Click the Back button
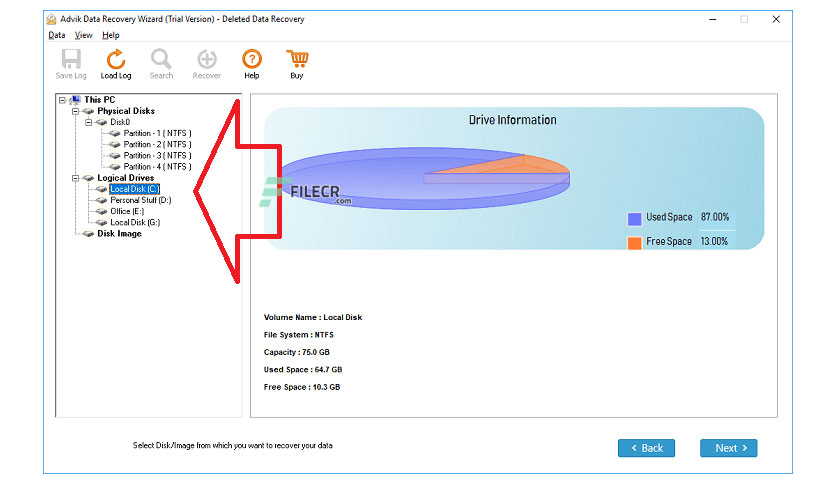 pyautogui.click(x=646, y=448)
